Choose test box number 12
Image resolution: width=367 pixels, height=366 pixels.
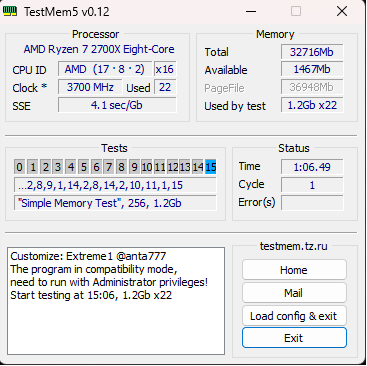pyautogui.click(x=173, y=167)
